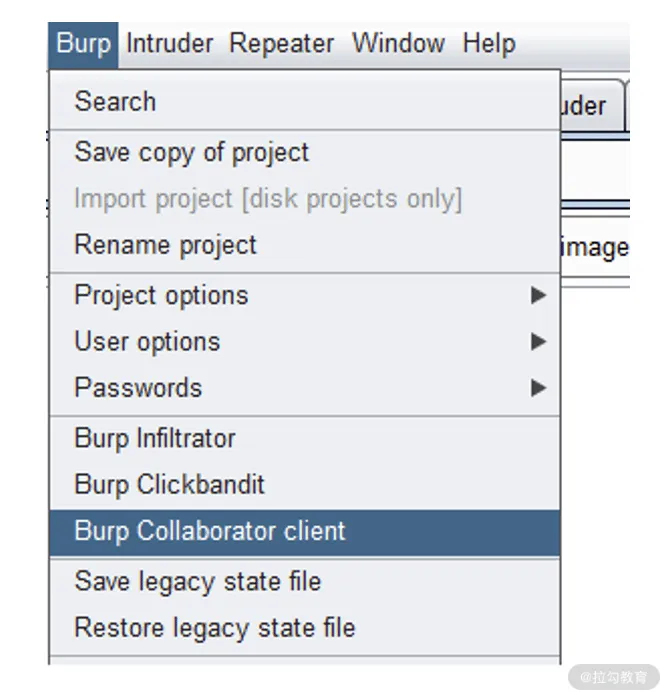Choose Restore legacy state file
Screen dimensions: 670x698
[305, 628]
